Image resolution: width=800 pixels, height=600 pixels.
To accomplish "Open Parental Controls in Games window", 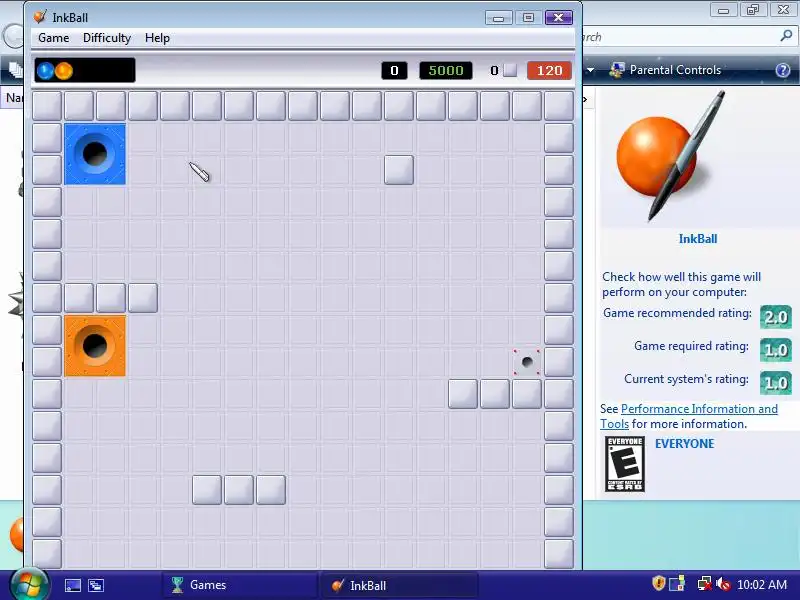I will (x=666, y=70).
